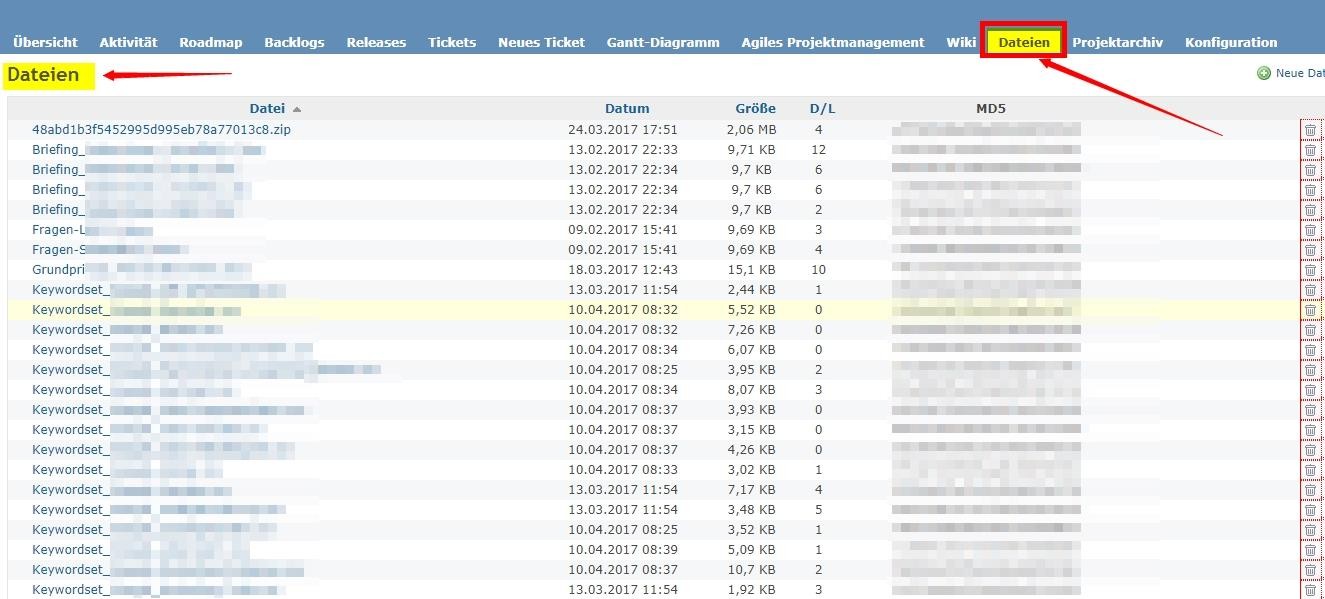
Task: Open the Konfiguration tab
Action: pos(1231,42)
